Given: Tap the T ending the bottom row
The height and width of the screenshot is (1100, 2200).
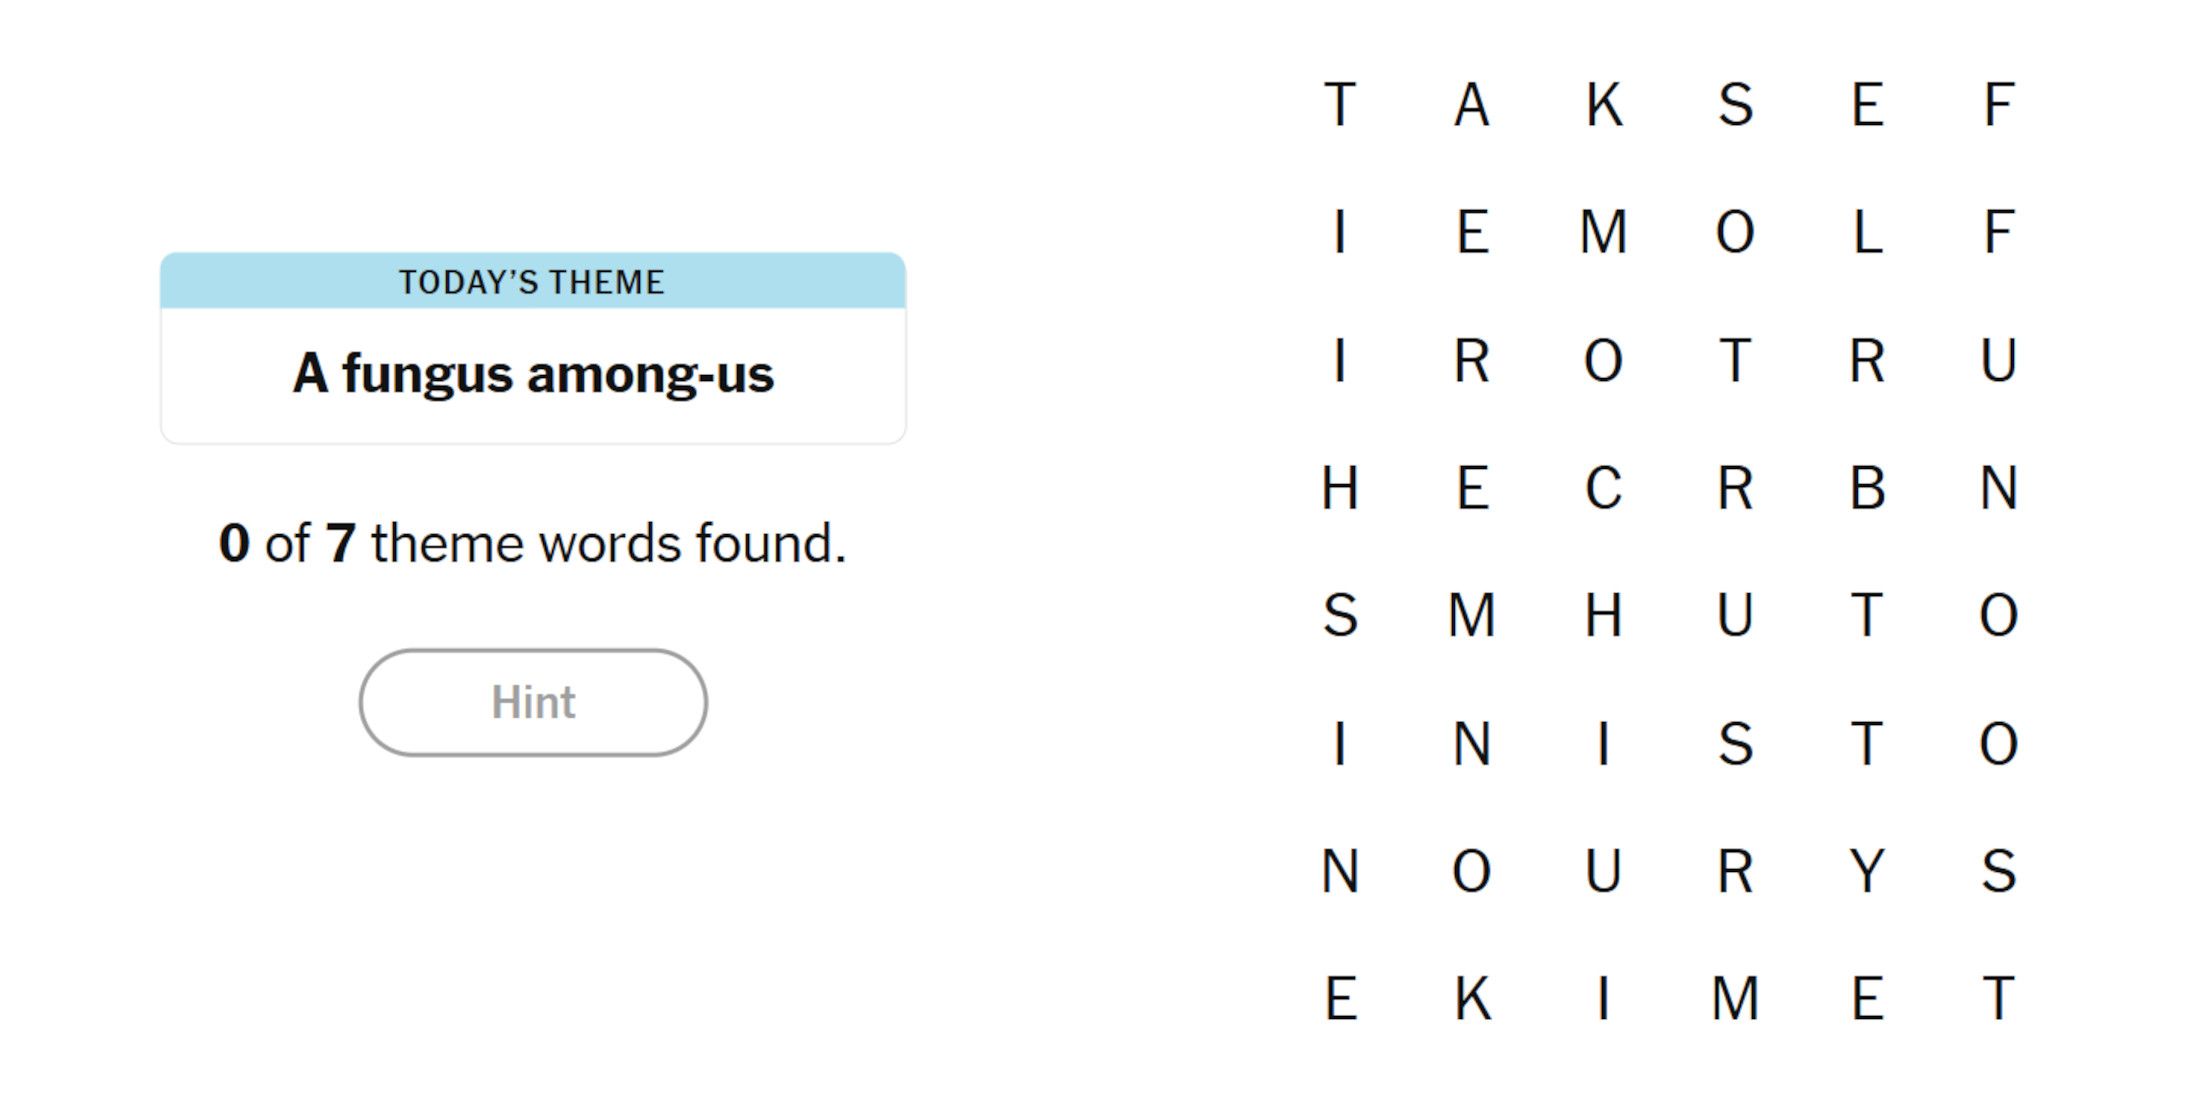Looking at the screenshot, I should click(1998, 999).
